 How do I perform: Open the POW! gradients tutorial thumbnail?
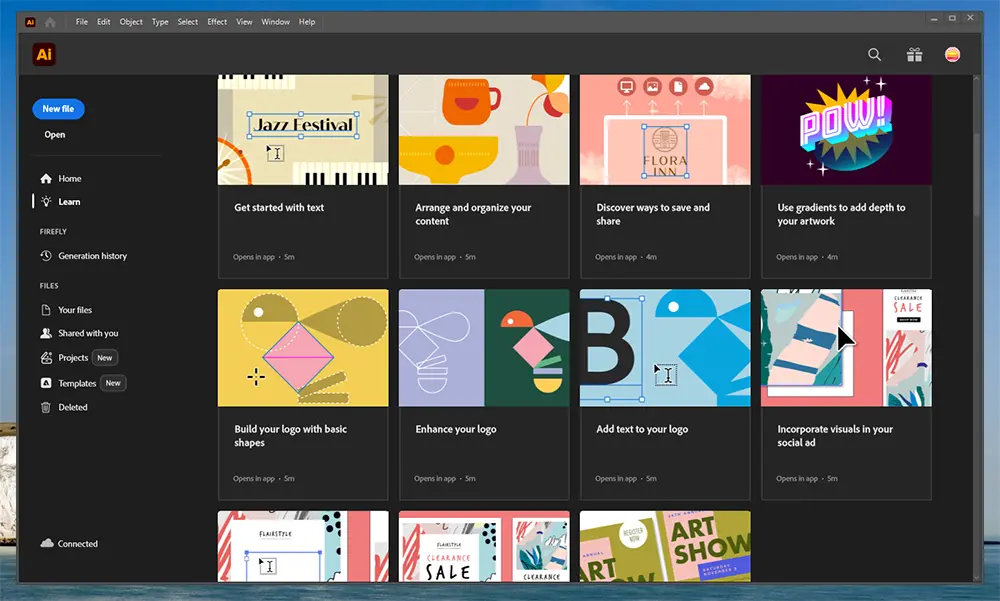[x=846, y=130]
